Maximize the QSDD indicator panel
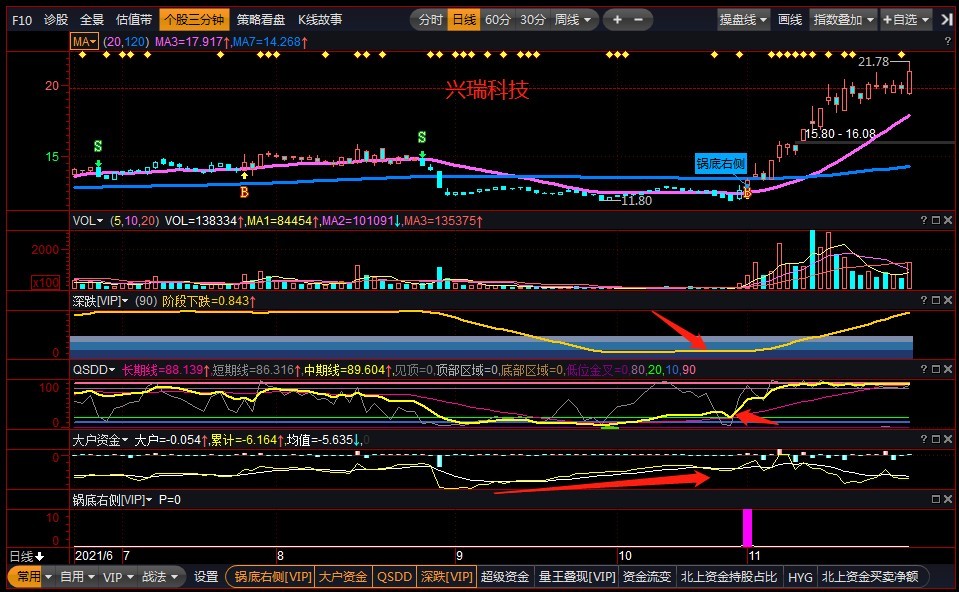 pos(936,369)
